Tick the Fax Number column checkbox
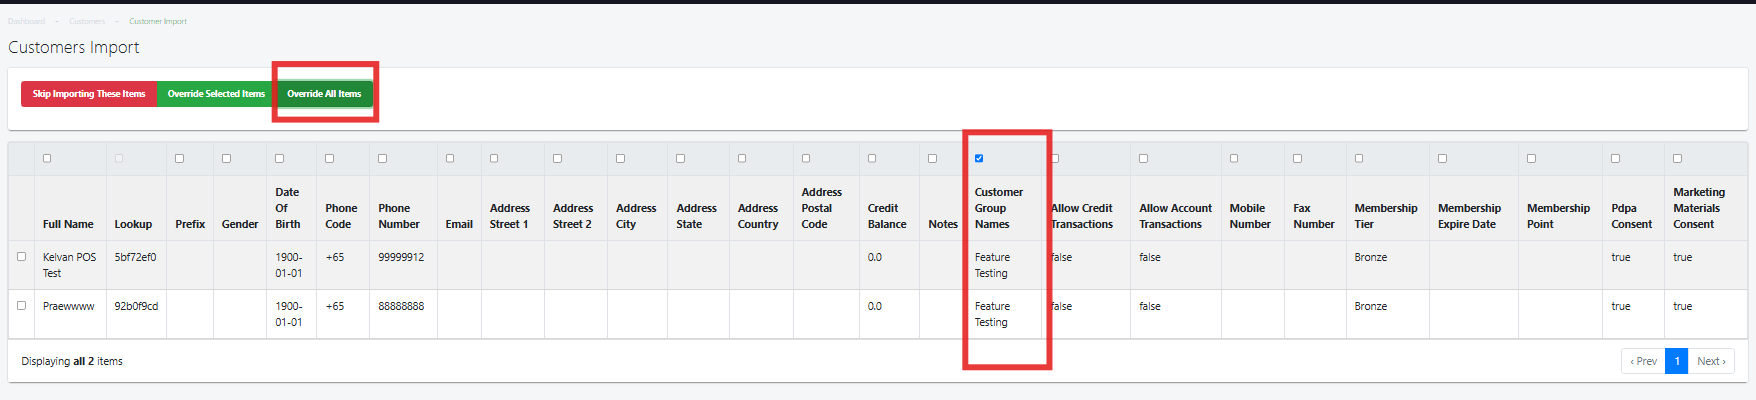The width and height of the screenshot is (1756, 400). (x=1297, y=158)
